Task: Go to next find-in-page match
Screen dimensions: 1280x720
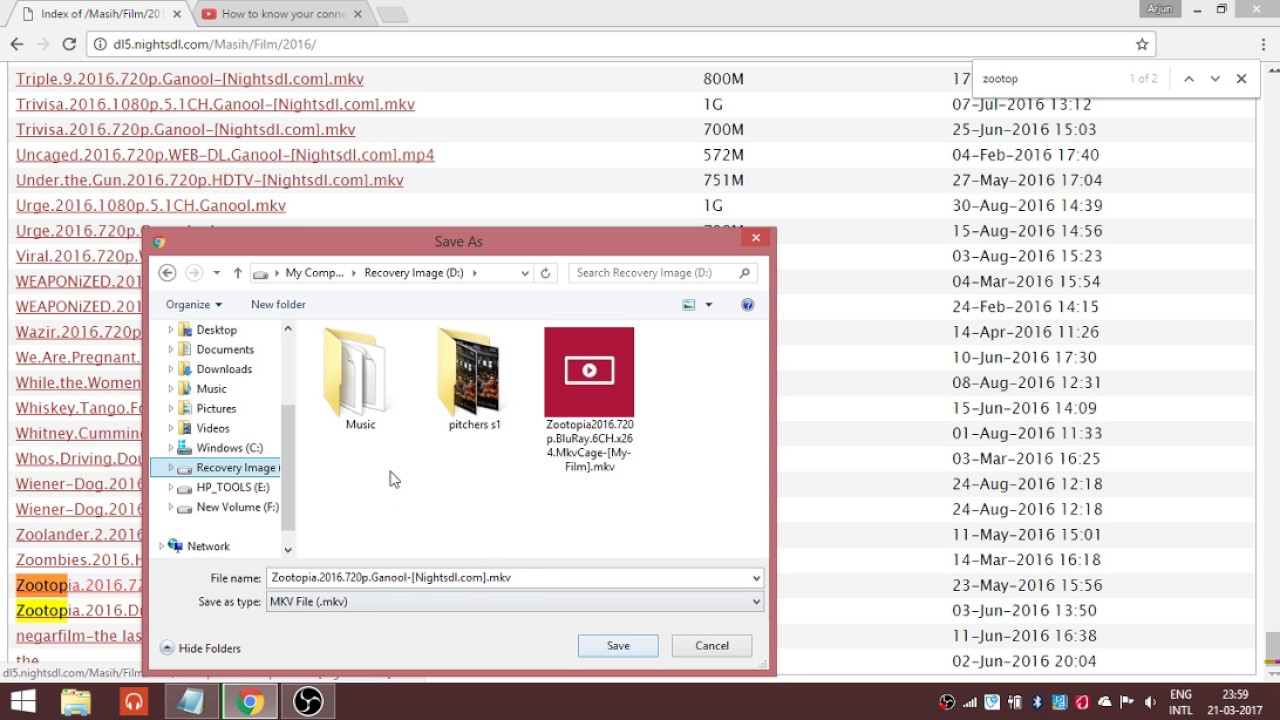Action: coord(1215,79)
